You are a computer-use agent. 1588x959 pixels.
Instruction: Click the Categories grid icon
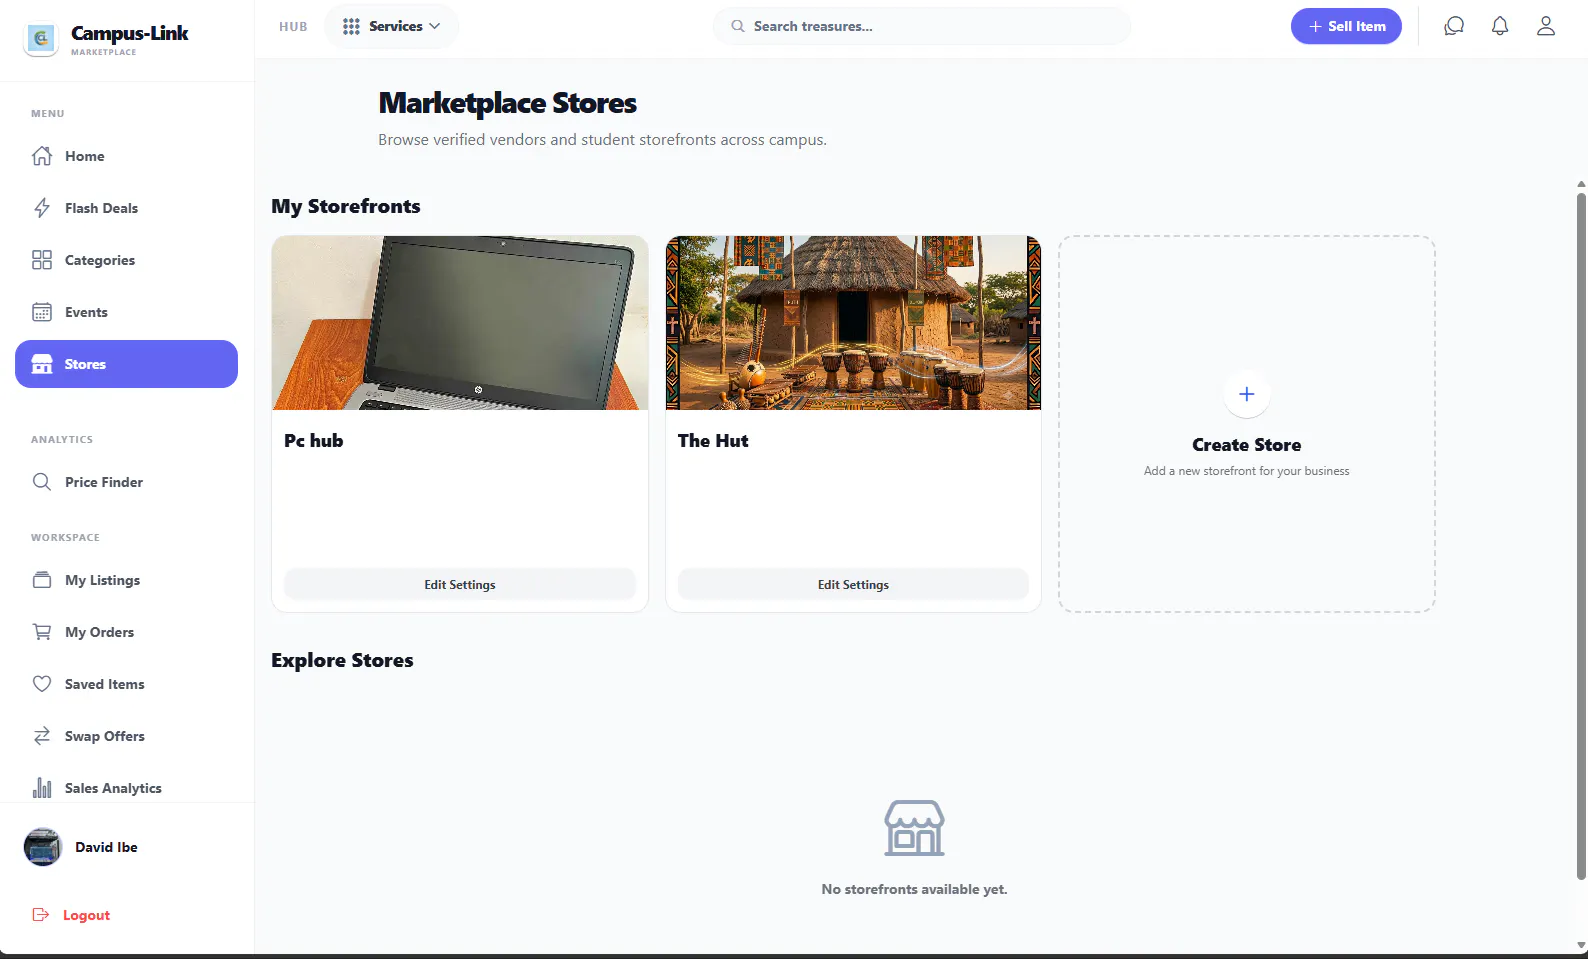tap(42, 260)
